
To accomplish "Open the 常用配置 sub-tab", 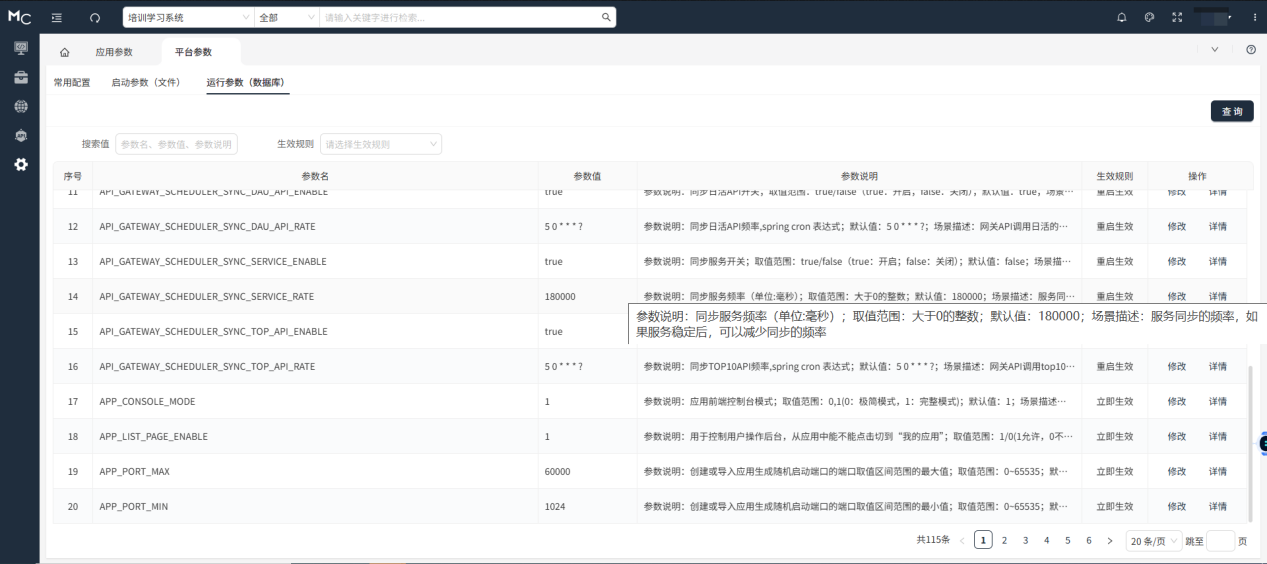I will tap(72, 82).
